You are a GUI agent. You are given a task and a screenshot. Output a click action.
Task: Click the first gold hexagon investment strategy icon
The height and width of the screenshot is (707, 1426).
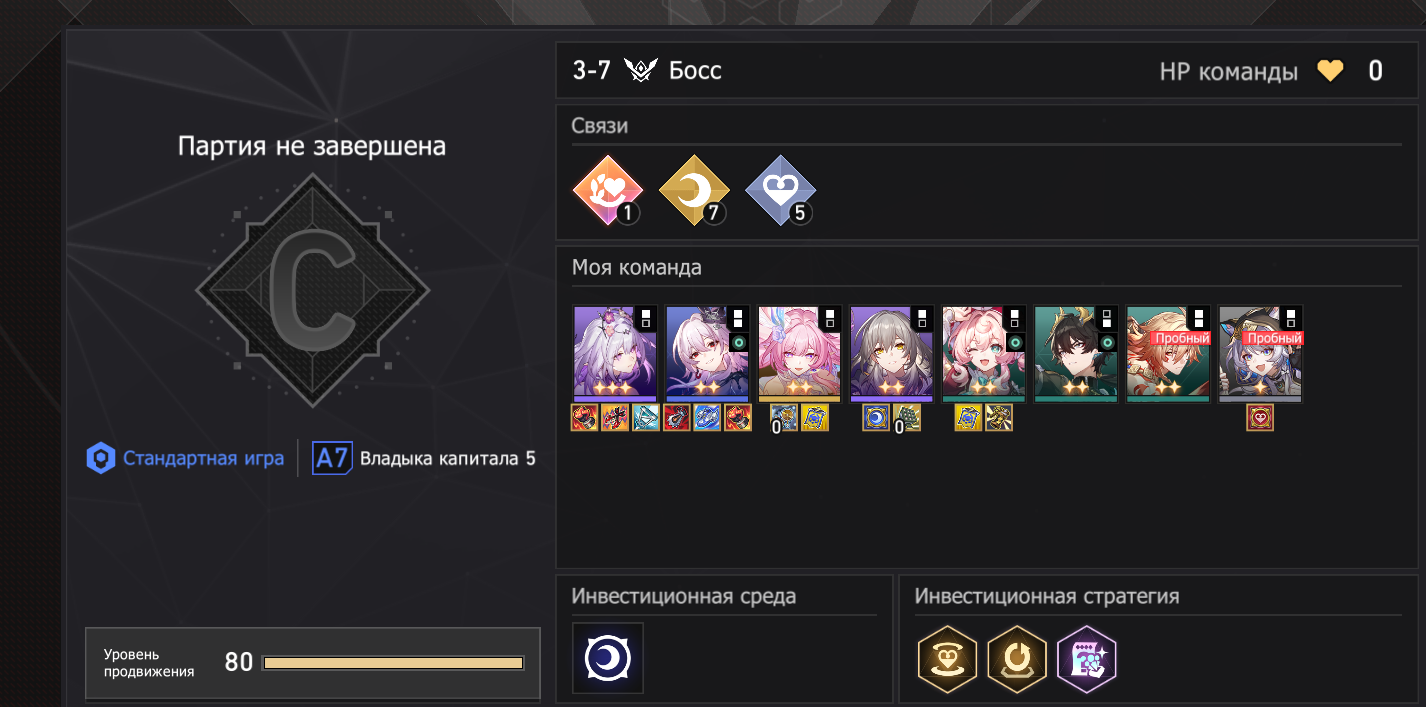947,658
